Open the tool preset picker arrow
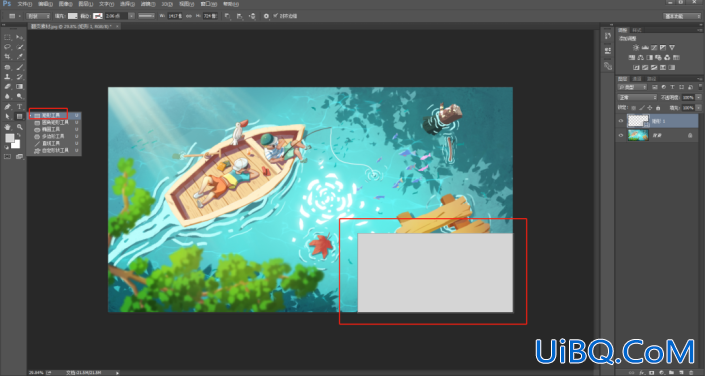 pos(20,16)
